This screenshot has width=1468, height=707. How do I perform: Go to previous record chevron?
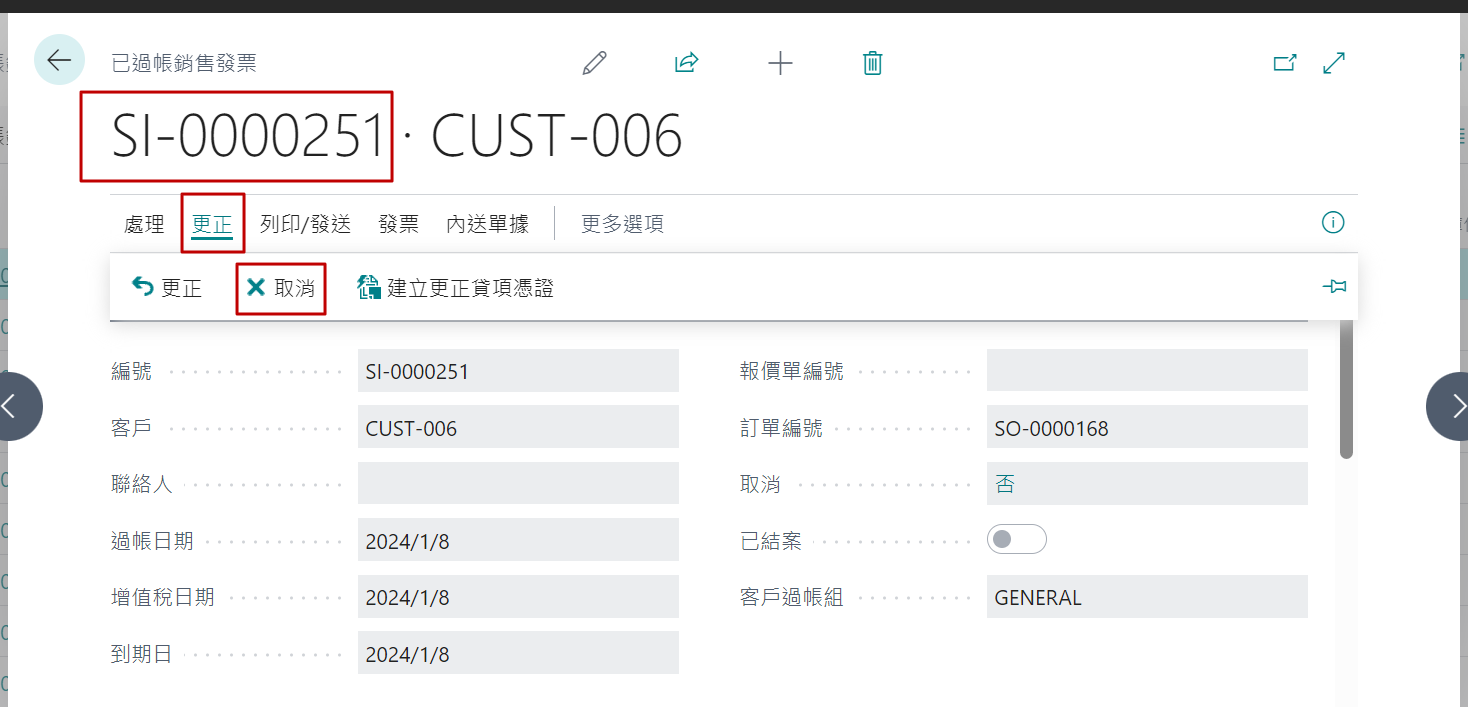pos(10,406)
